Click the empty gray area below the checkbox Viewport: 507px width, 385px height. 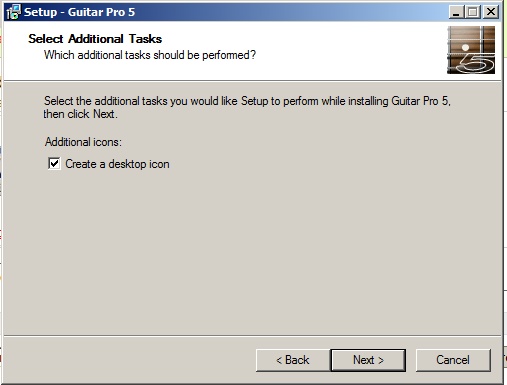click(x=252, y=253)
